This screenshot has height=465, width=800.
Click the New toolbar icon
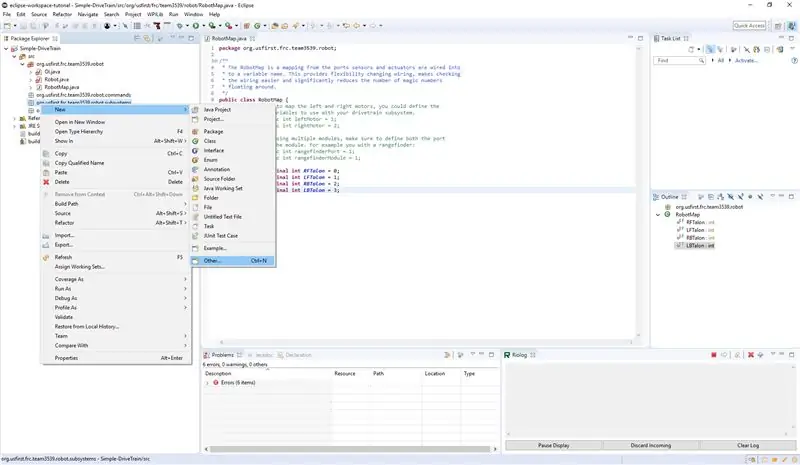[7, 26]
